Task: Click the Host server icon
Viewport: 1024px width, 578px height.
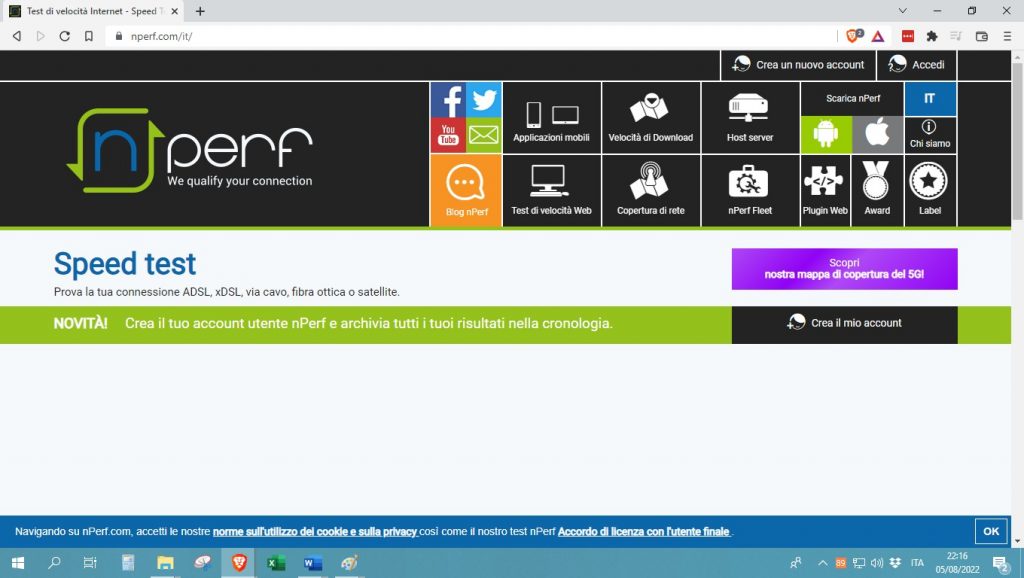Action: pyautogui.click(x=750, y=117)
